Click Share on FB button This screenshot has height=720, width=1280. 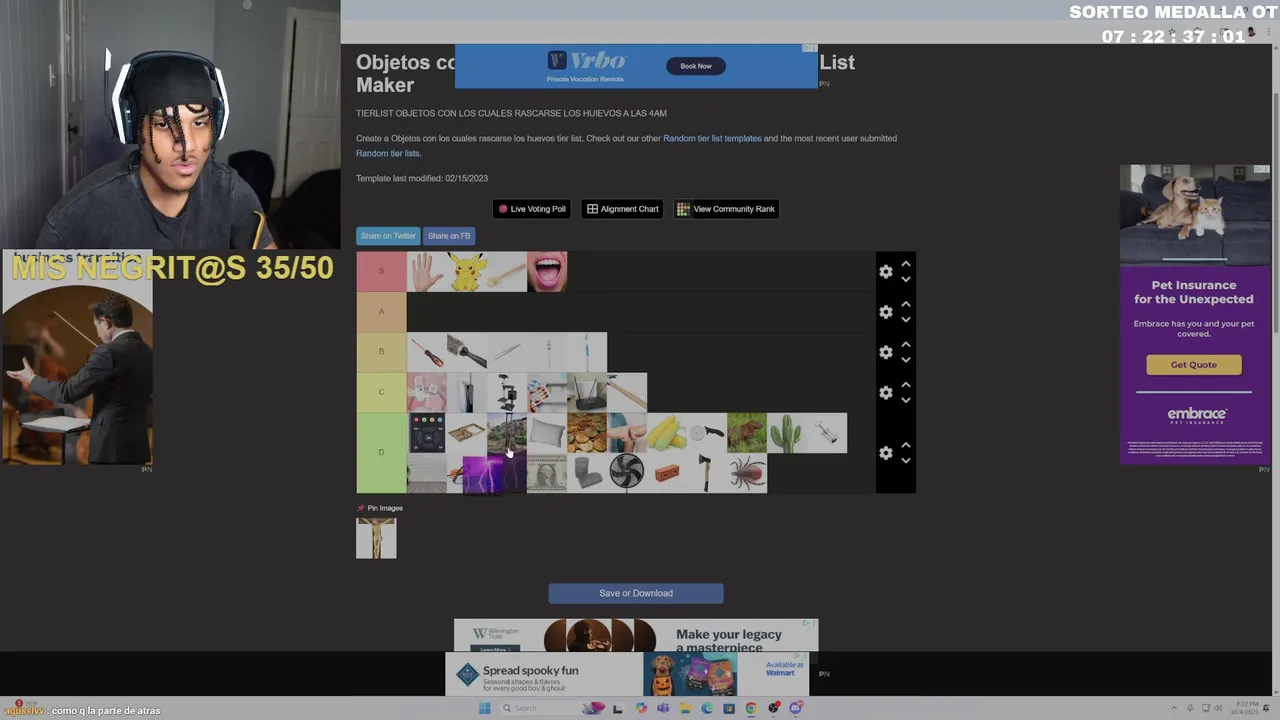449,236
